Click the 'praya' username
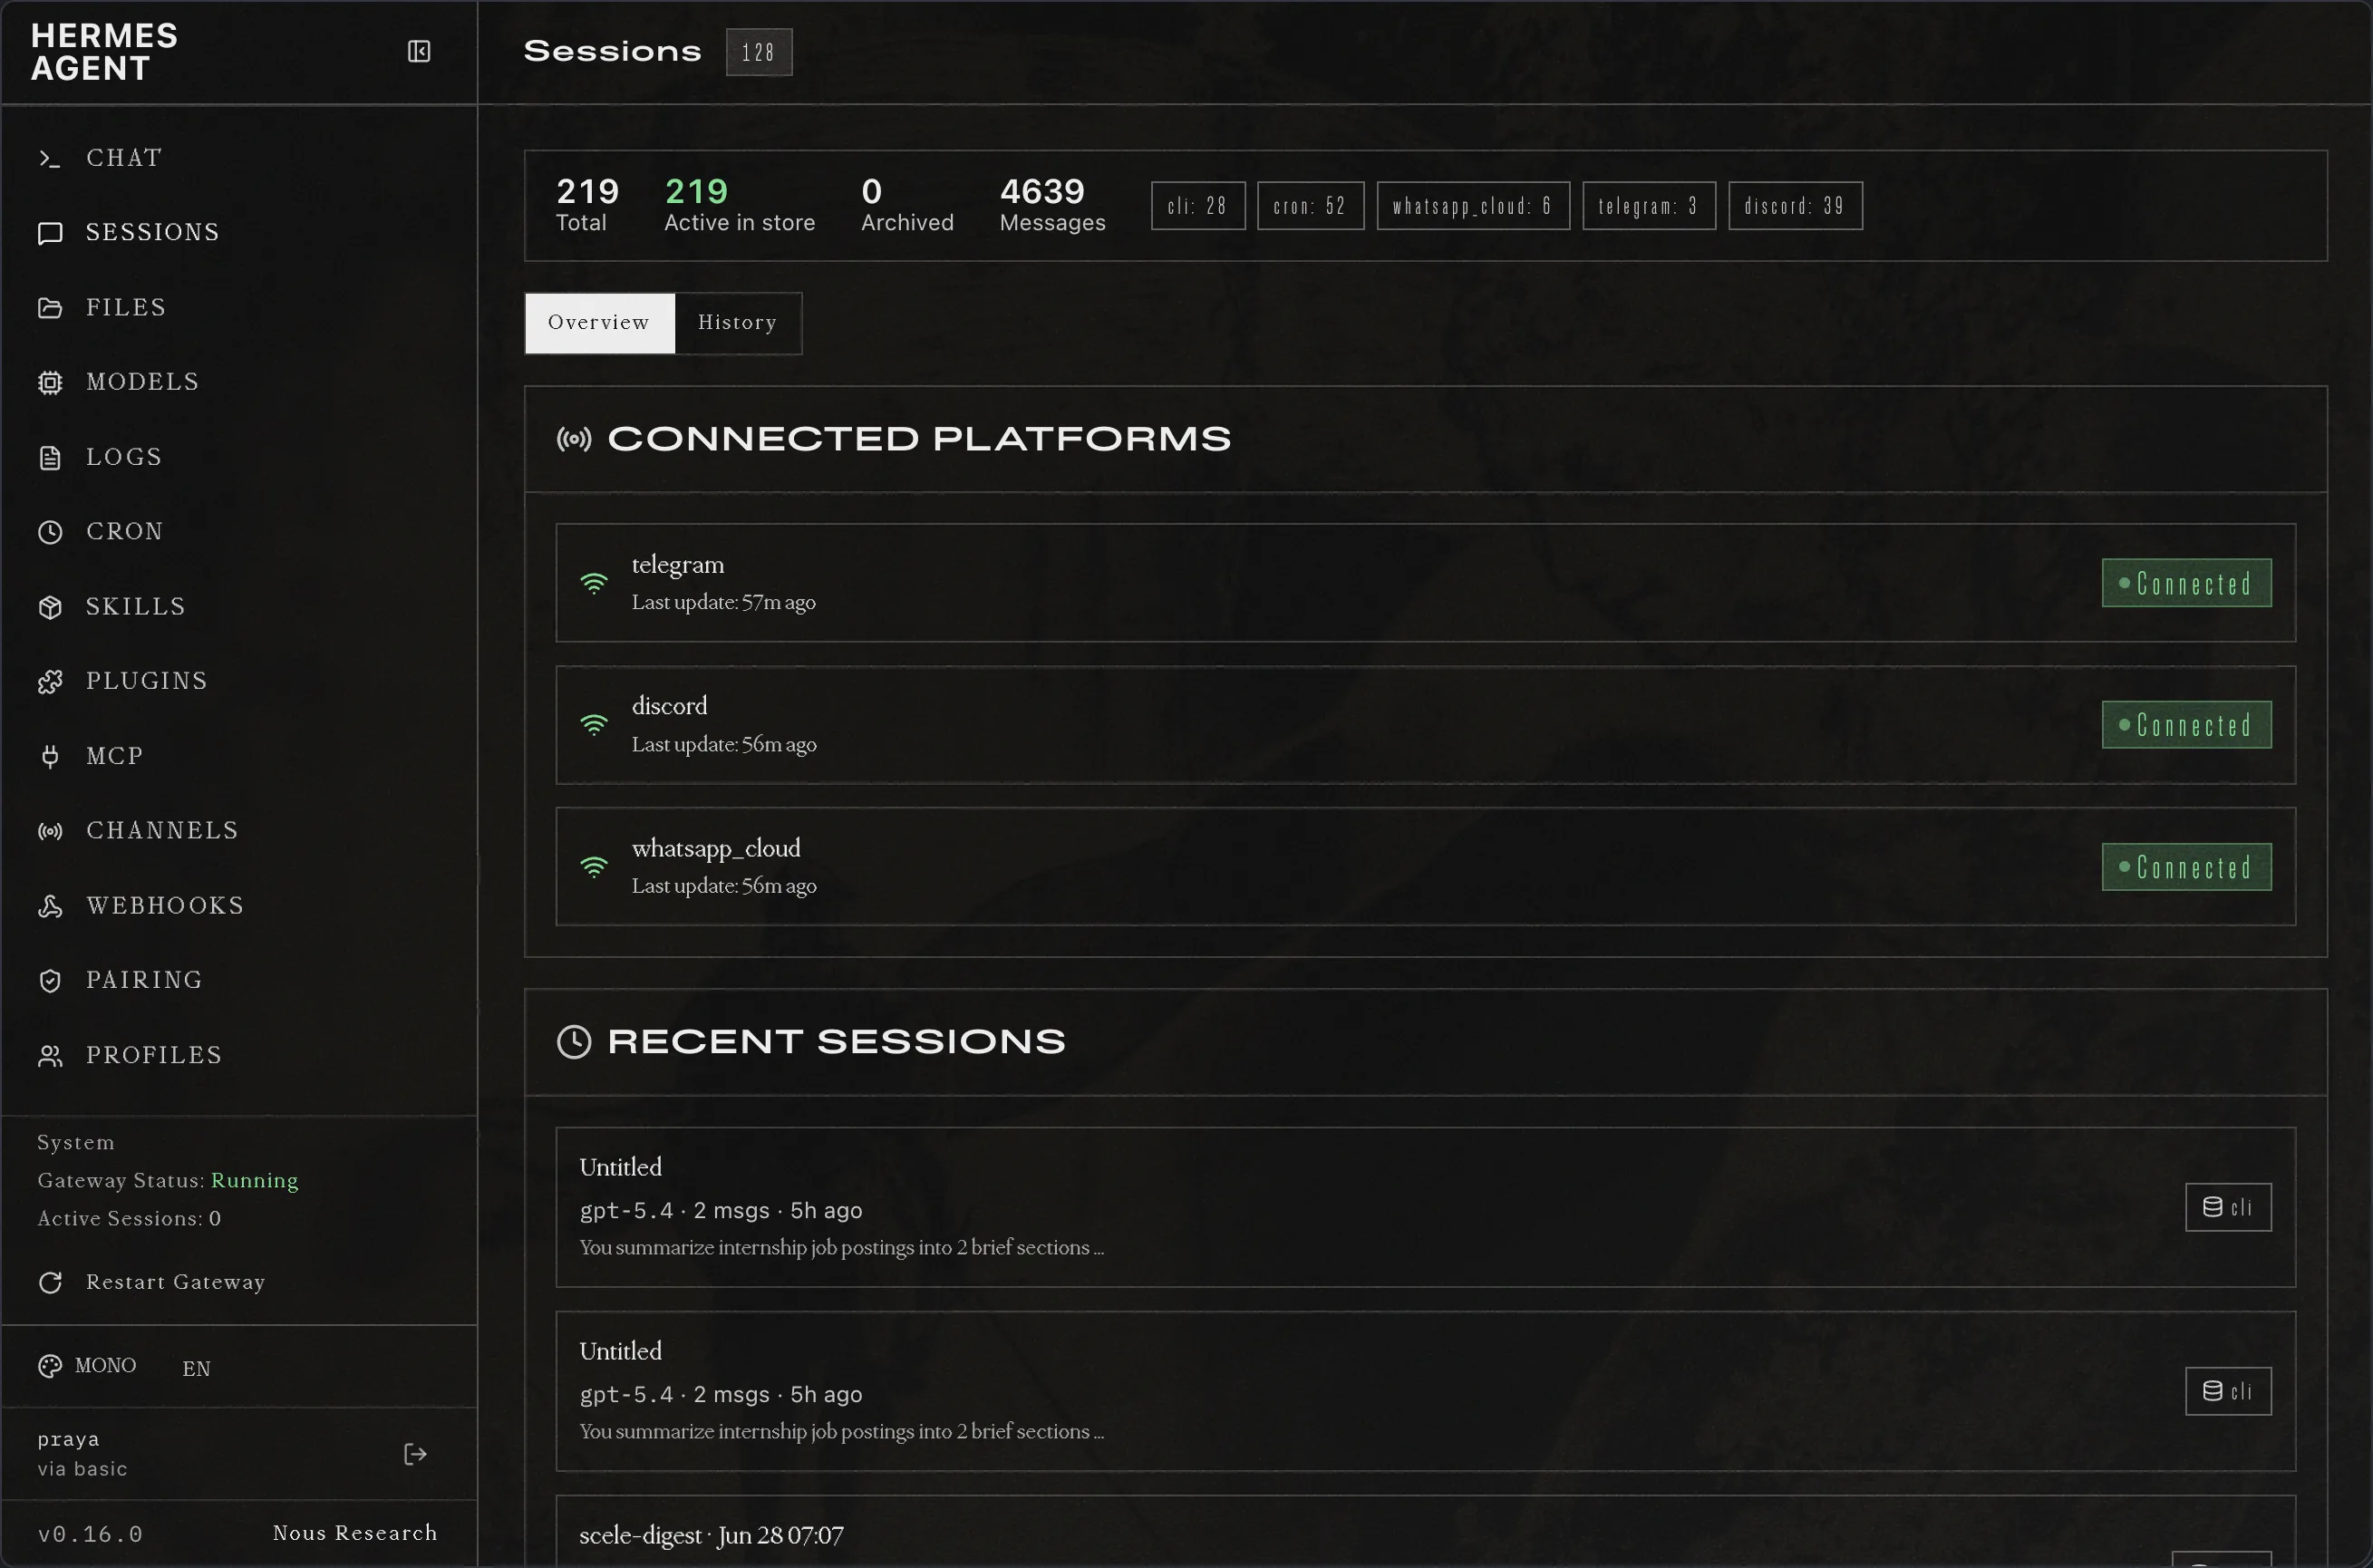2373x1568 pixels. [x=68, y=1439]
